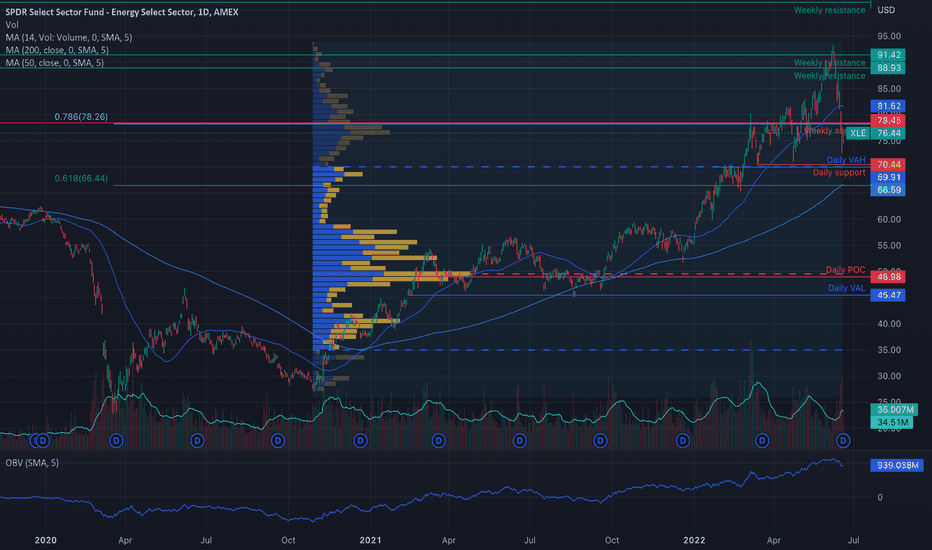Select the MA (200, close) legend entry
Viewport: 932px width, 550px height.
click(x=57, y=50)
